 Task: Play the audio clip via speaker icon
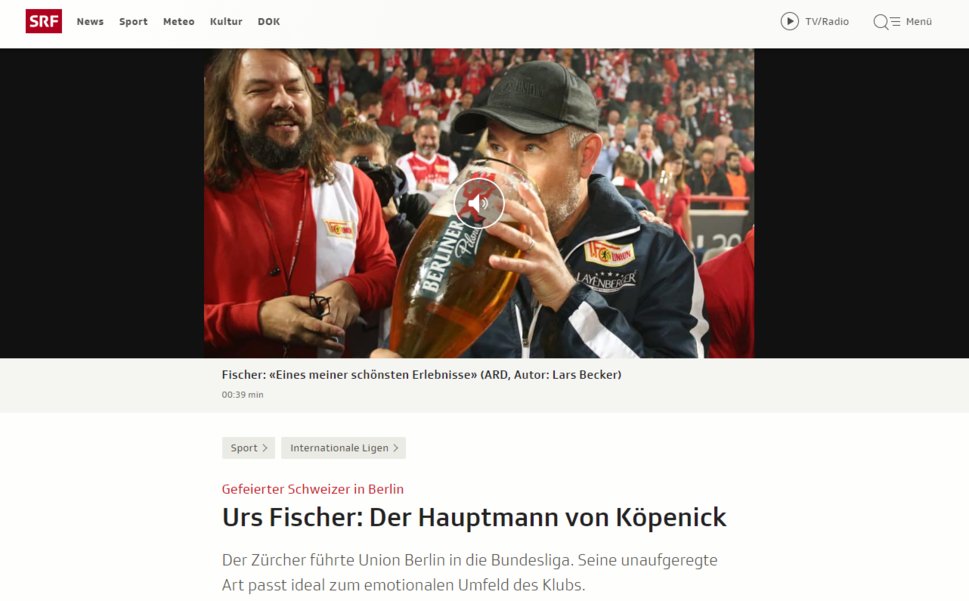(x=479, y=203)
